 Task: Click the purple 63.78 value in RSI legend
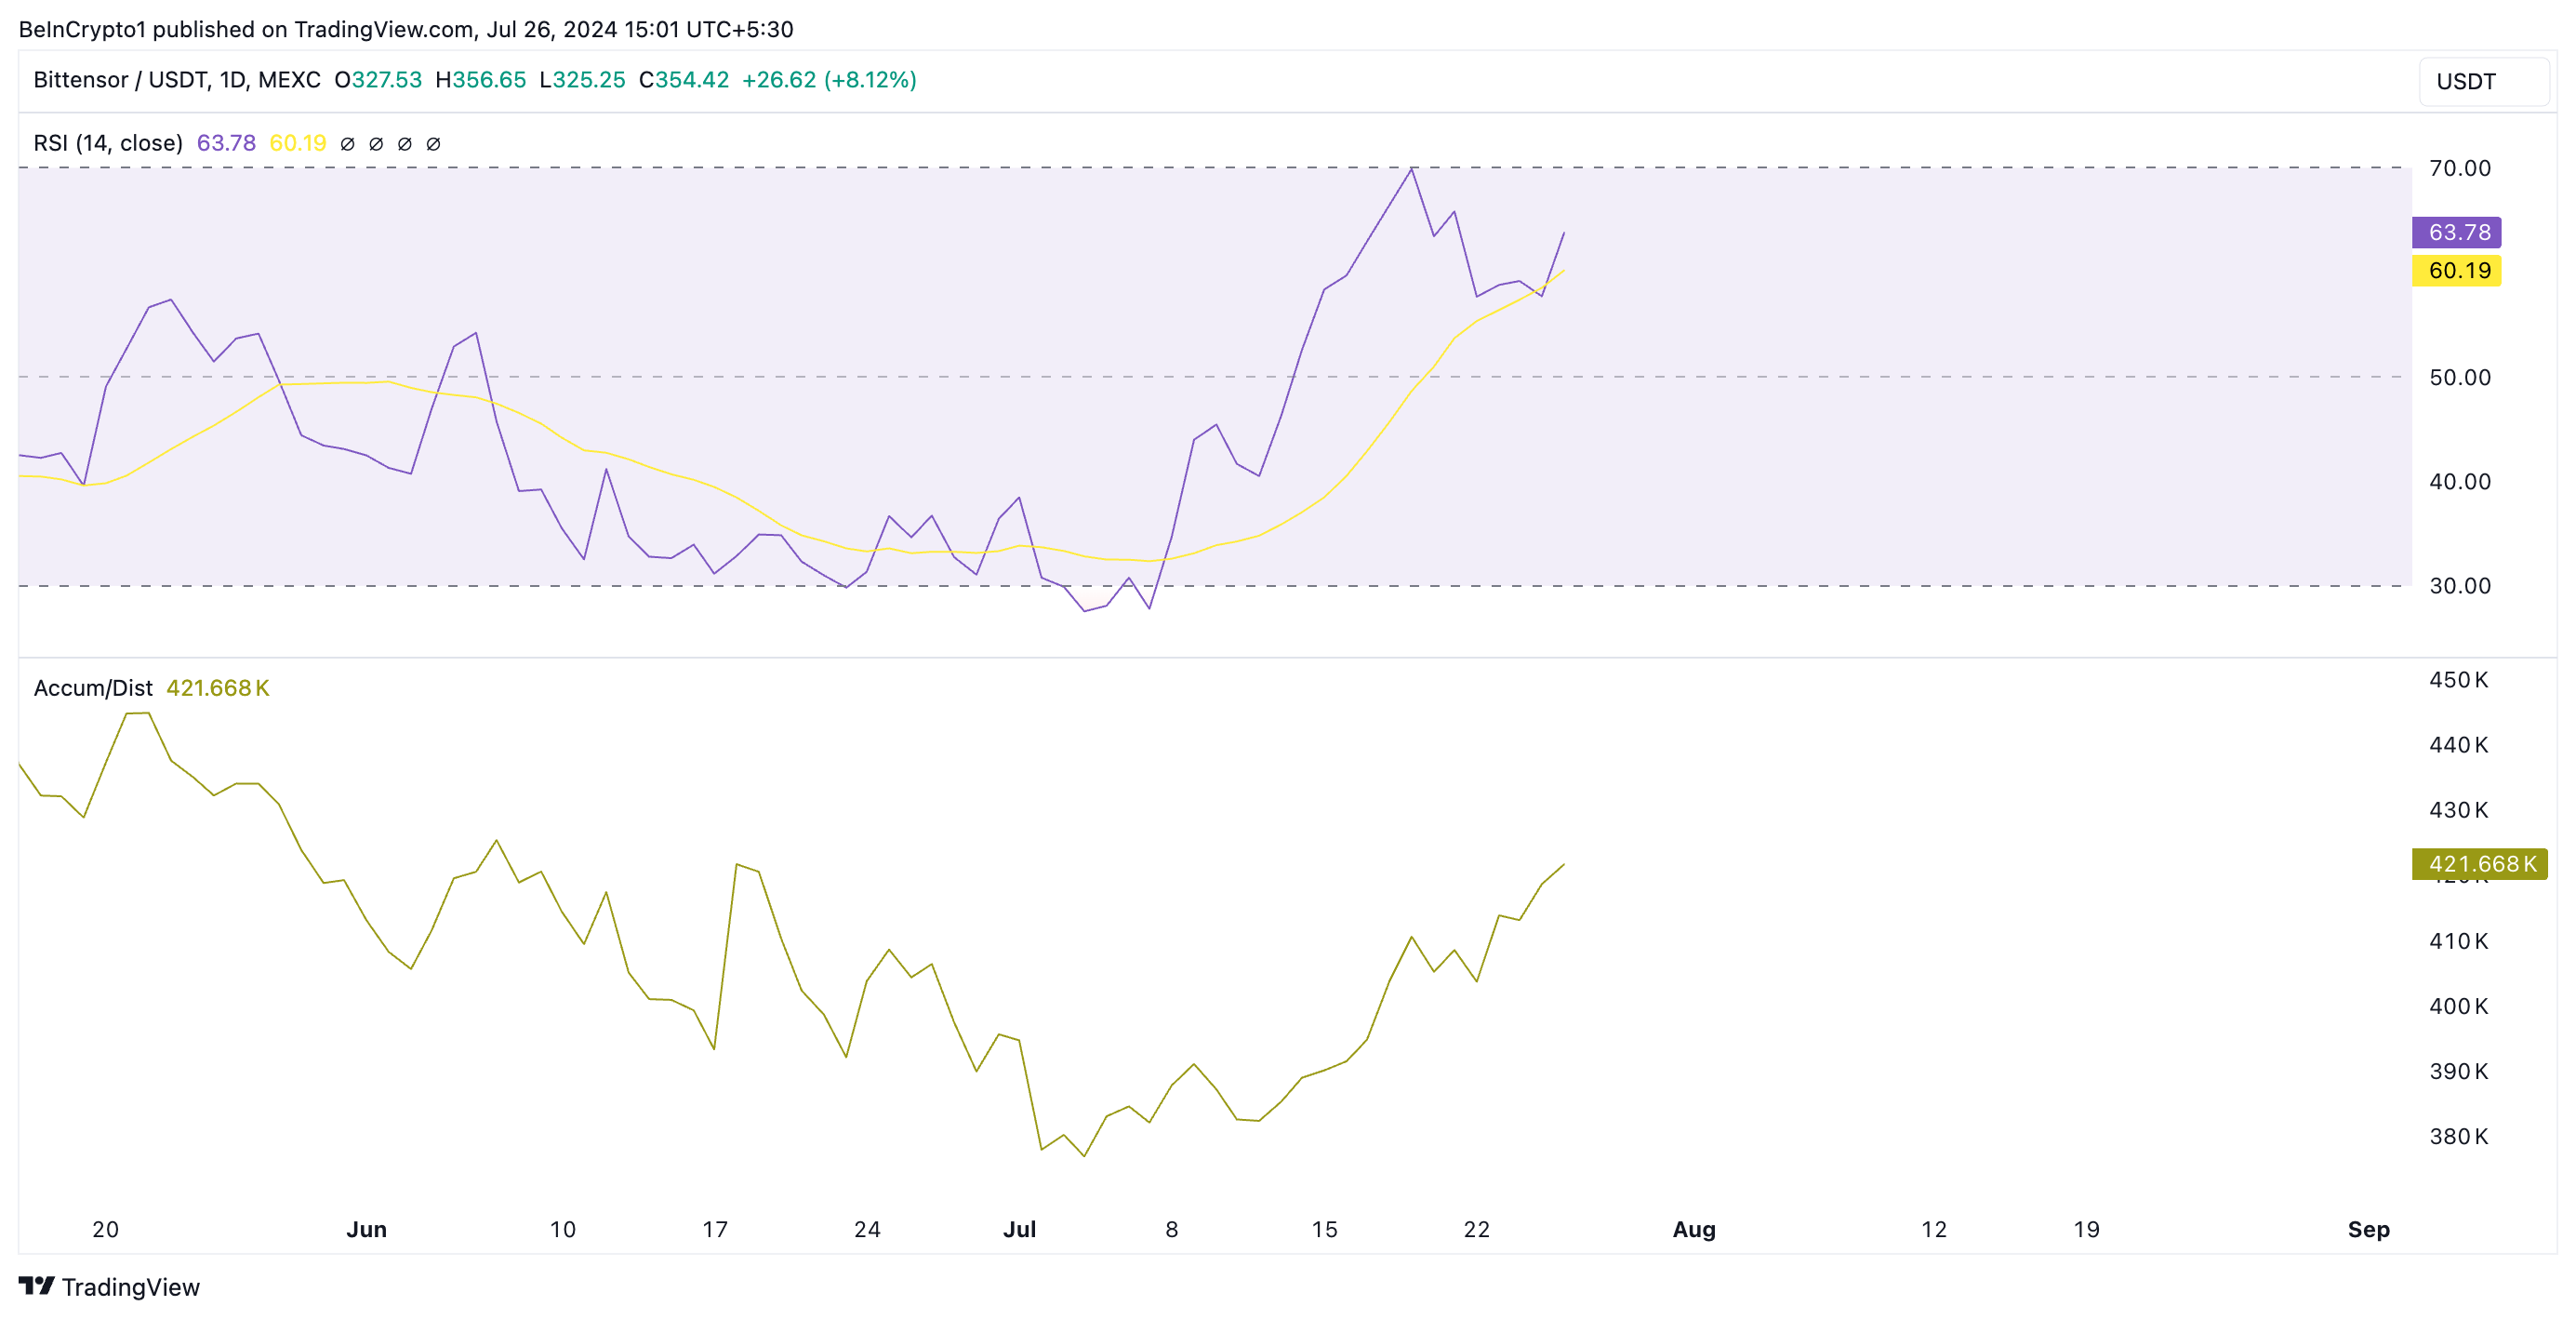(x=226, y=143)
